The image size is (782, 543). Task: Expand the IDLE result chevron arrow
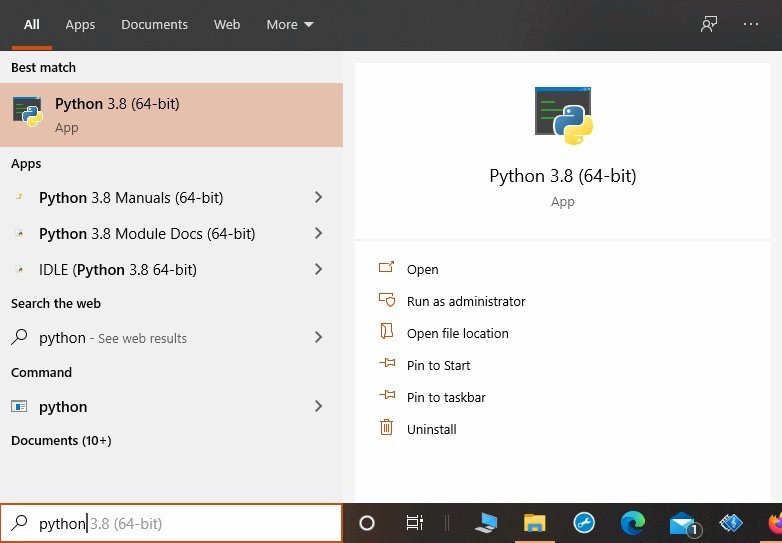(x=318, y=269)
